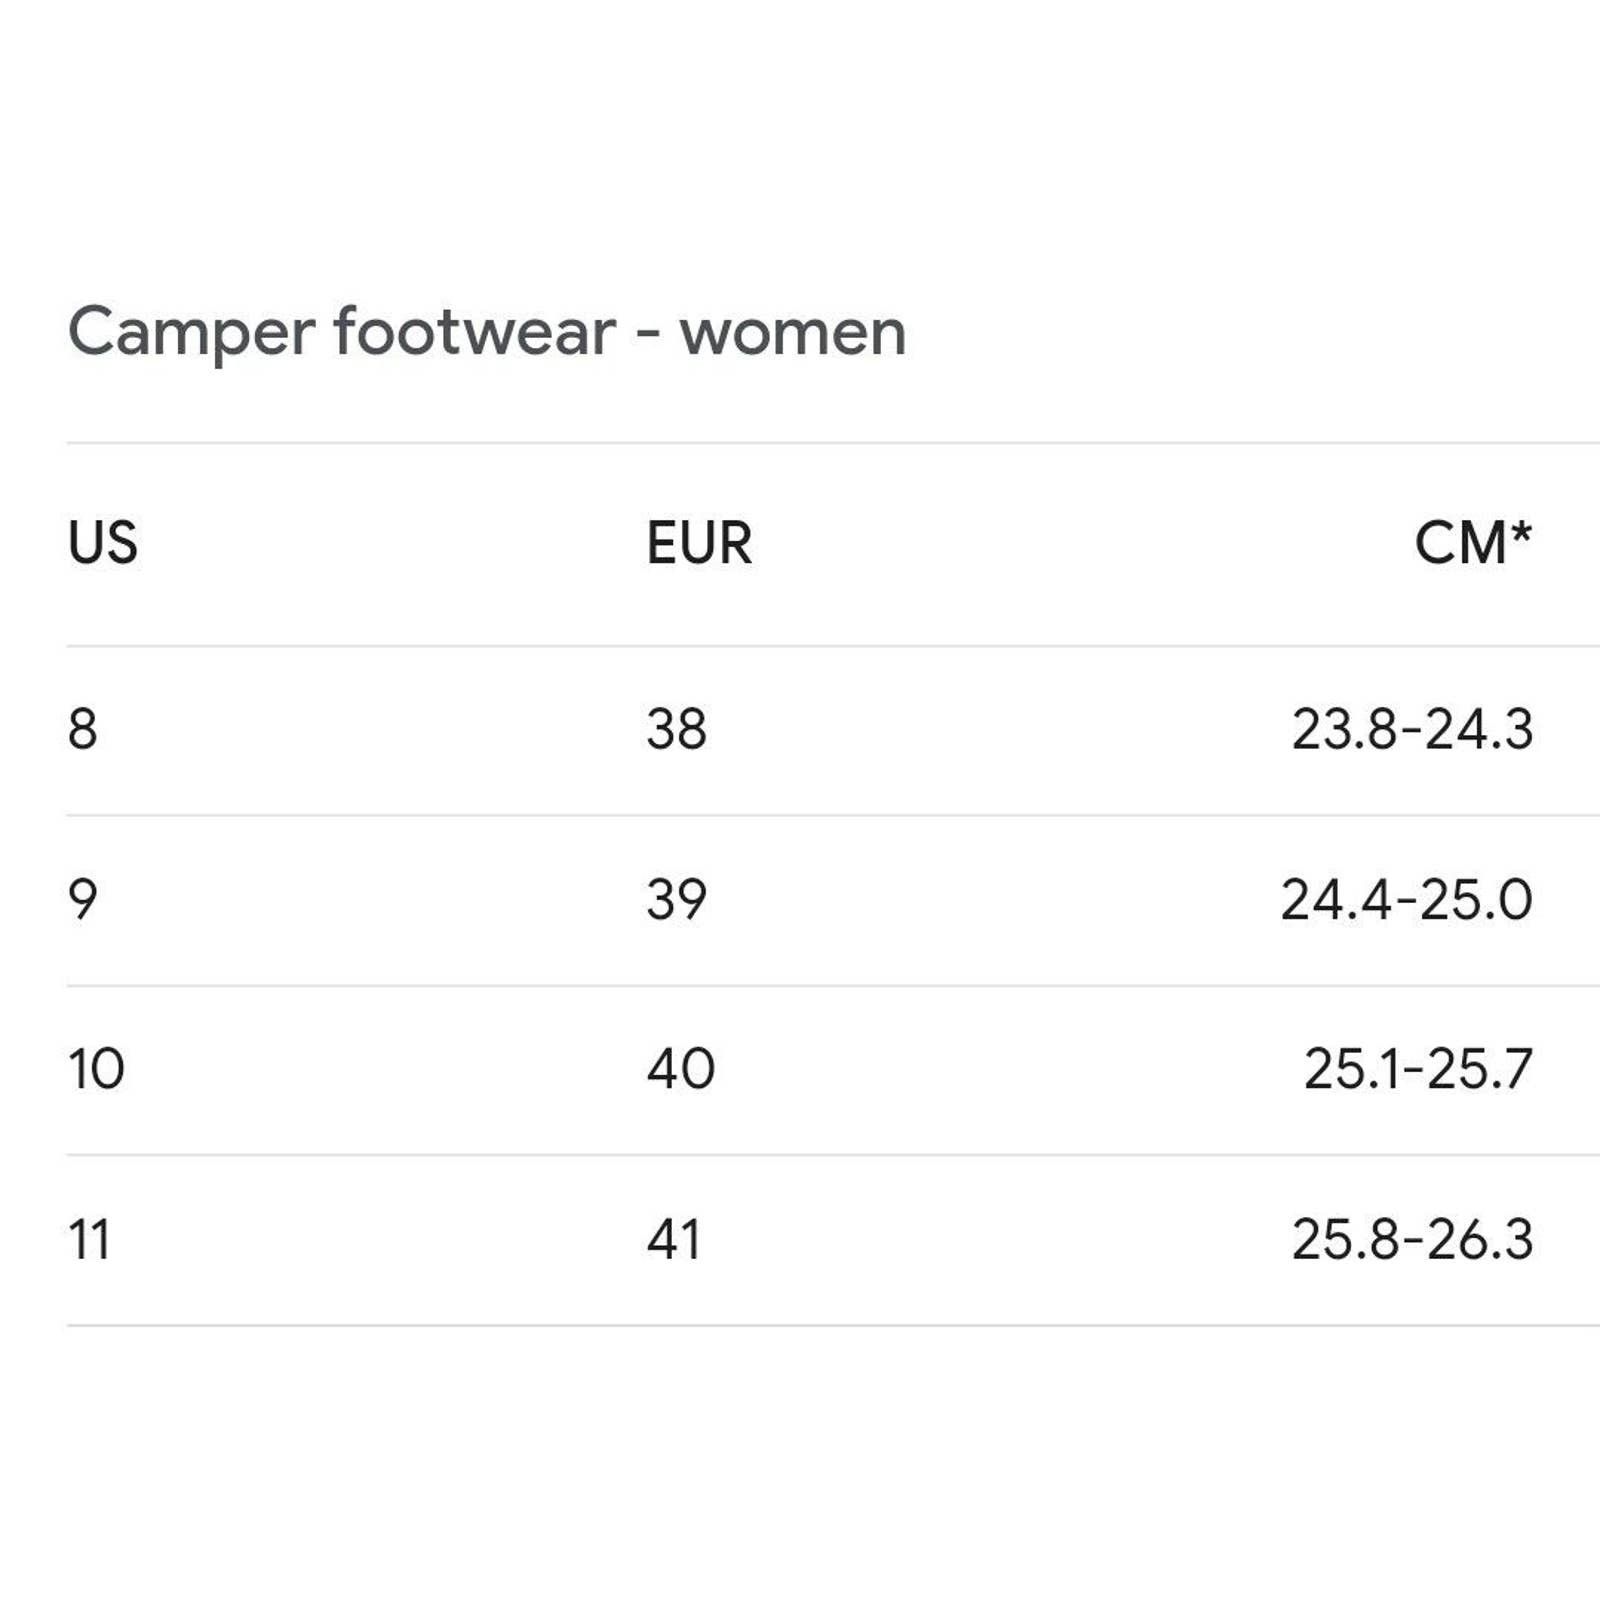
Task: Click the word 'footwear' in title
Action: [474, 332]
